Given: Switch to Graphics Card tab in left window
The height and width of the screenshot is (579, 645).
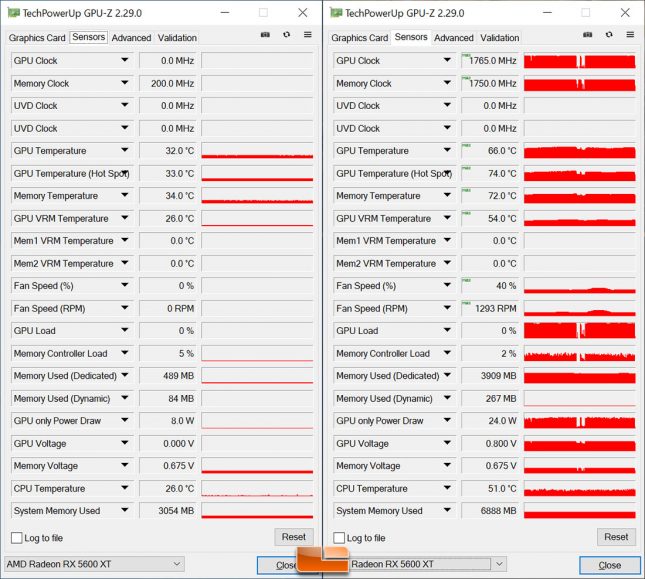Looking at the screenshot, I should 37,38.
